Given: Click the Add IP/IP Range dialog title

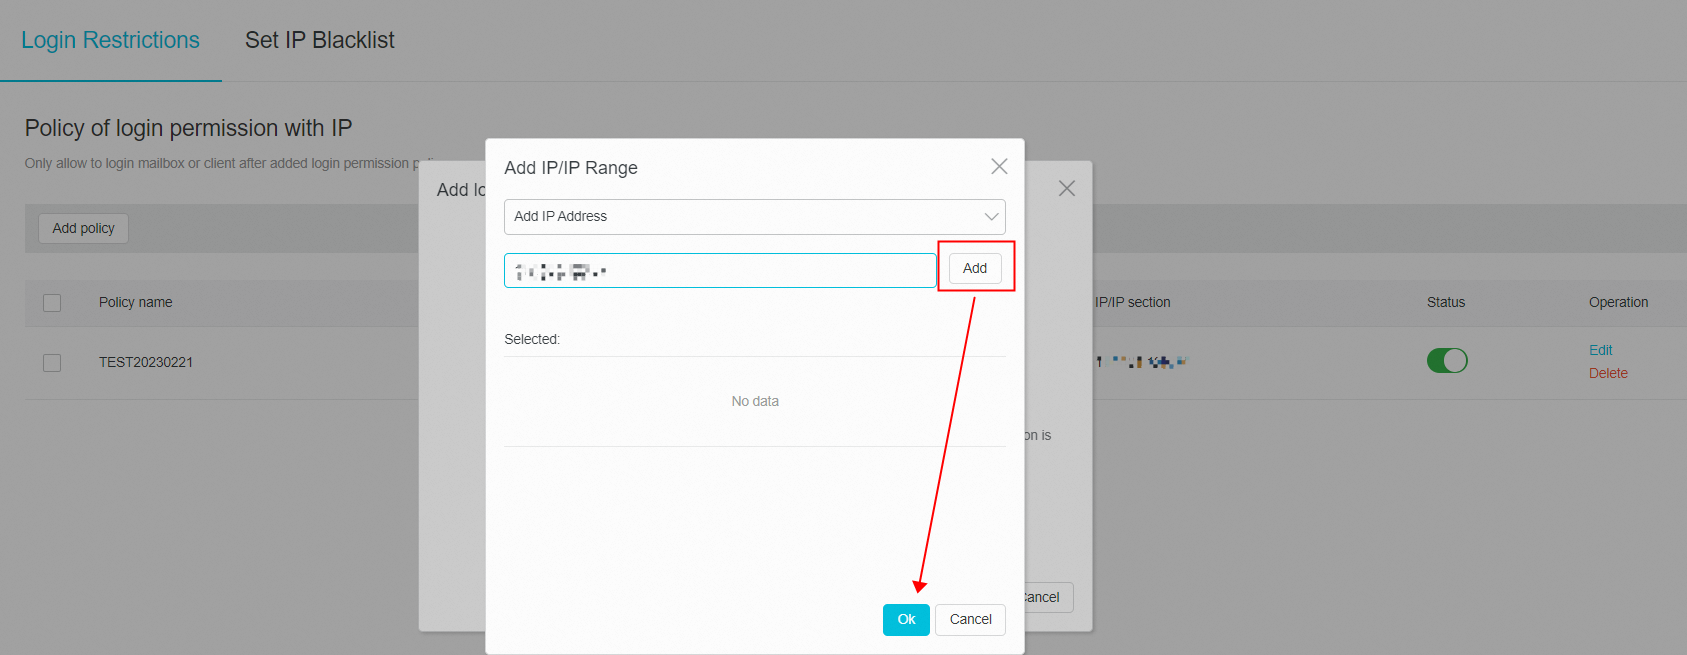Looking at the screenshot, I should 571,168.
